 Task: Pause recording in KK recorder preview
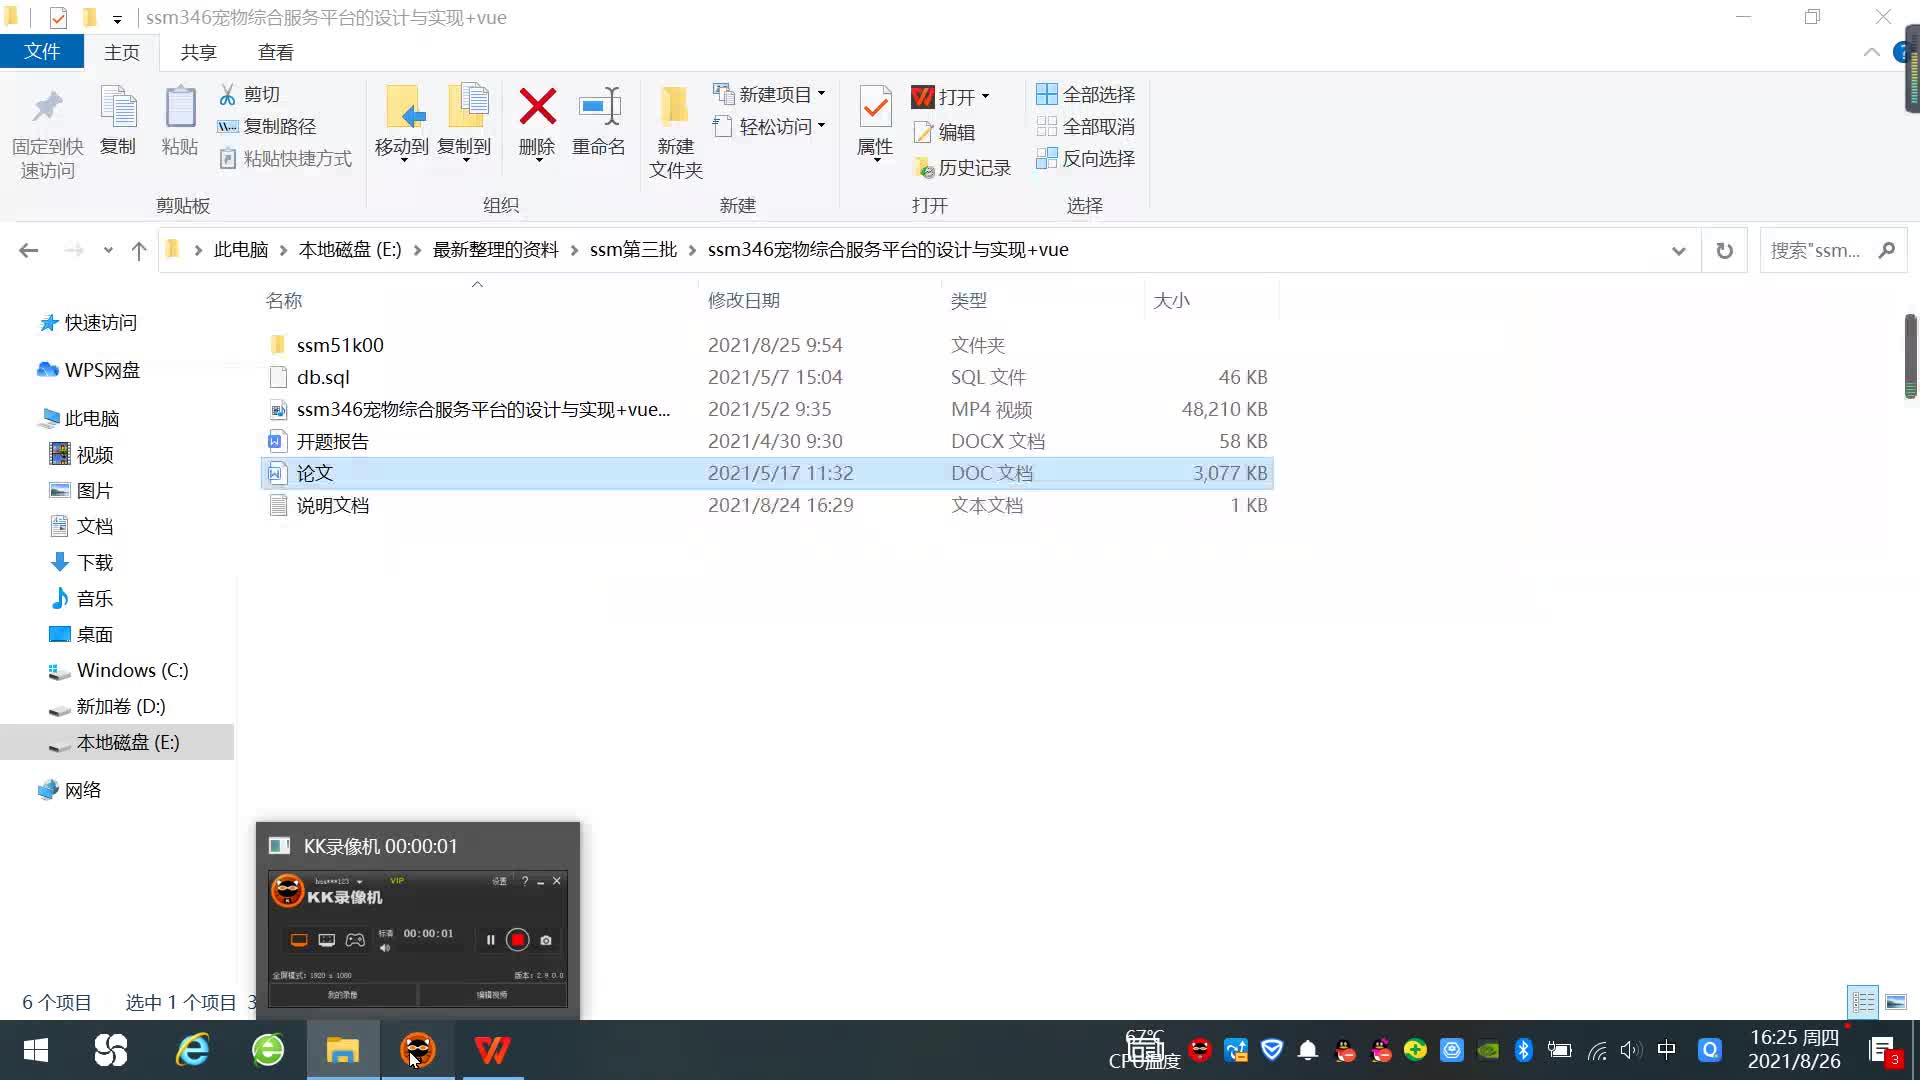click(490, 940)
